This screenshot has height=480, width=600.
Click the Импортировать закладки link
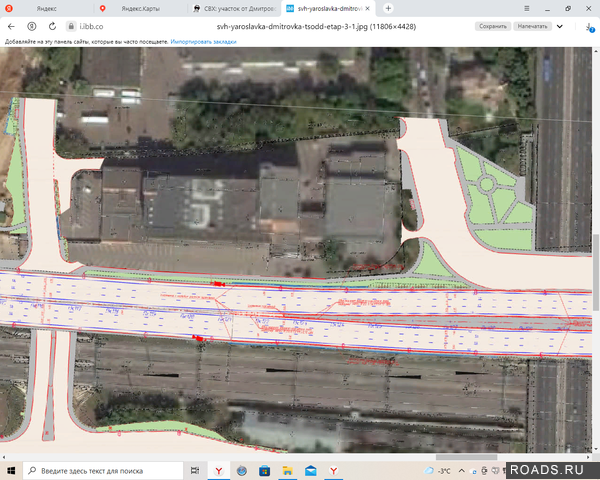[204, 43]
